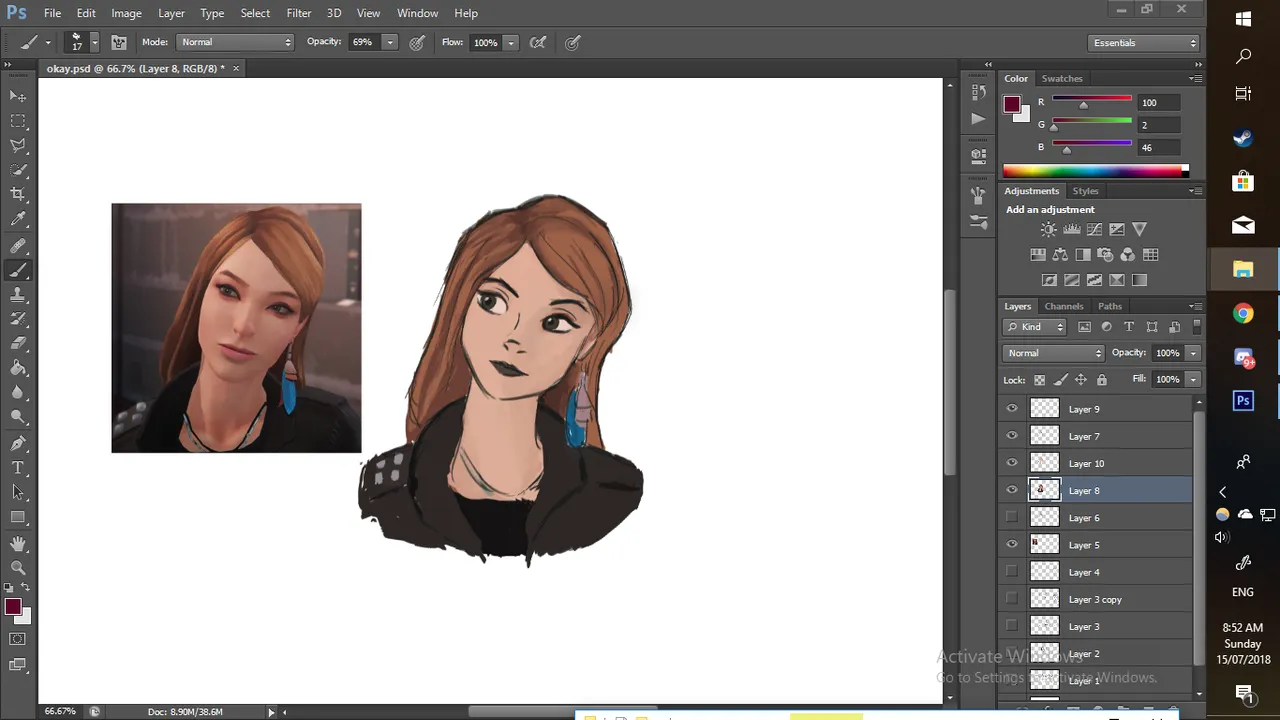Select the Rectangle shape tool
The height and width of the screenshot is (720, 1280).
coord(18,517)
